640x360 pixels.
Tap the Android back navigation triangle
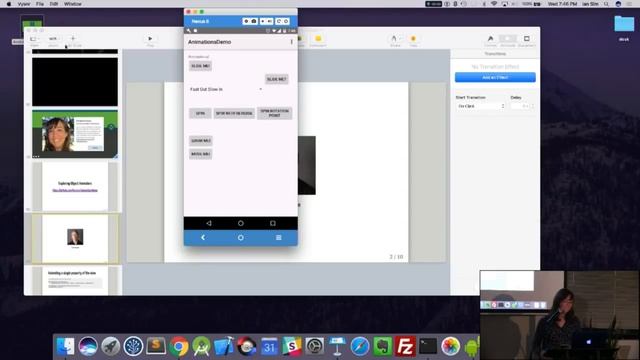209,223
